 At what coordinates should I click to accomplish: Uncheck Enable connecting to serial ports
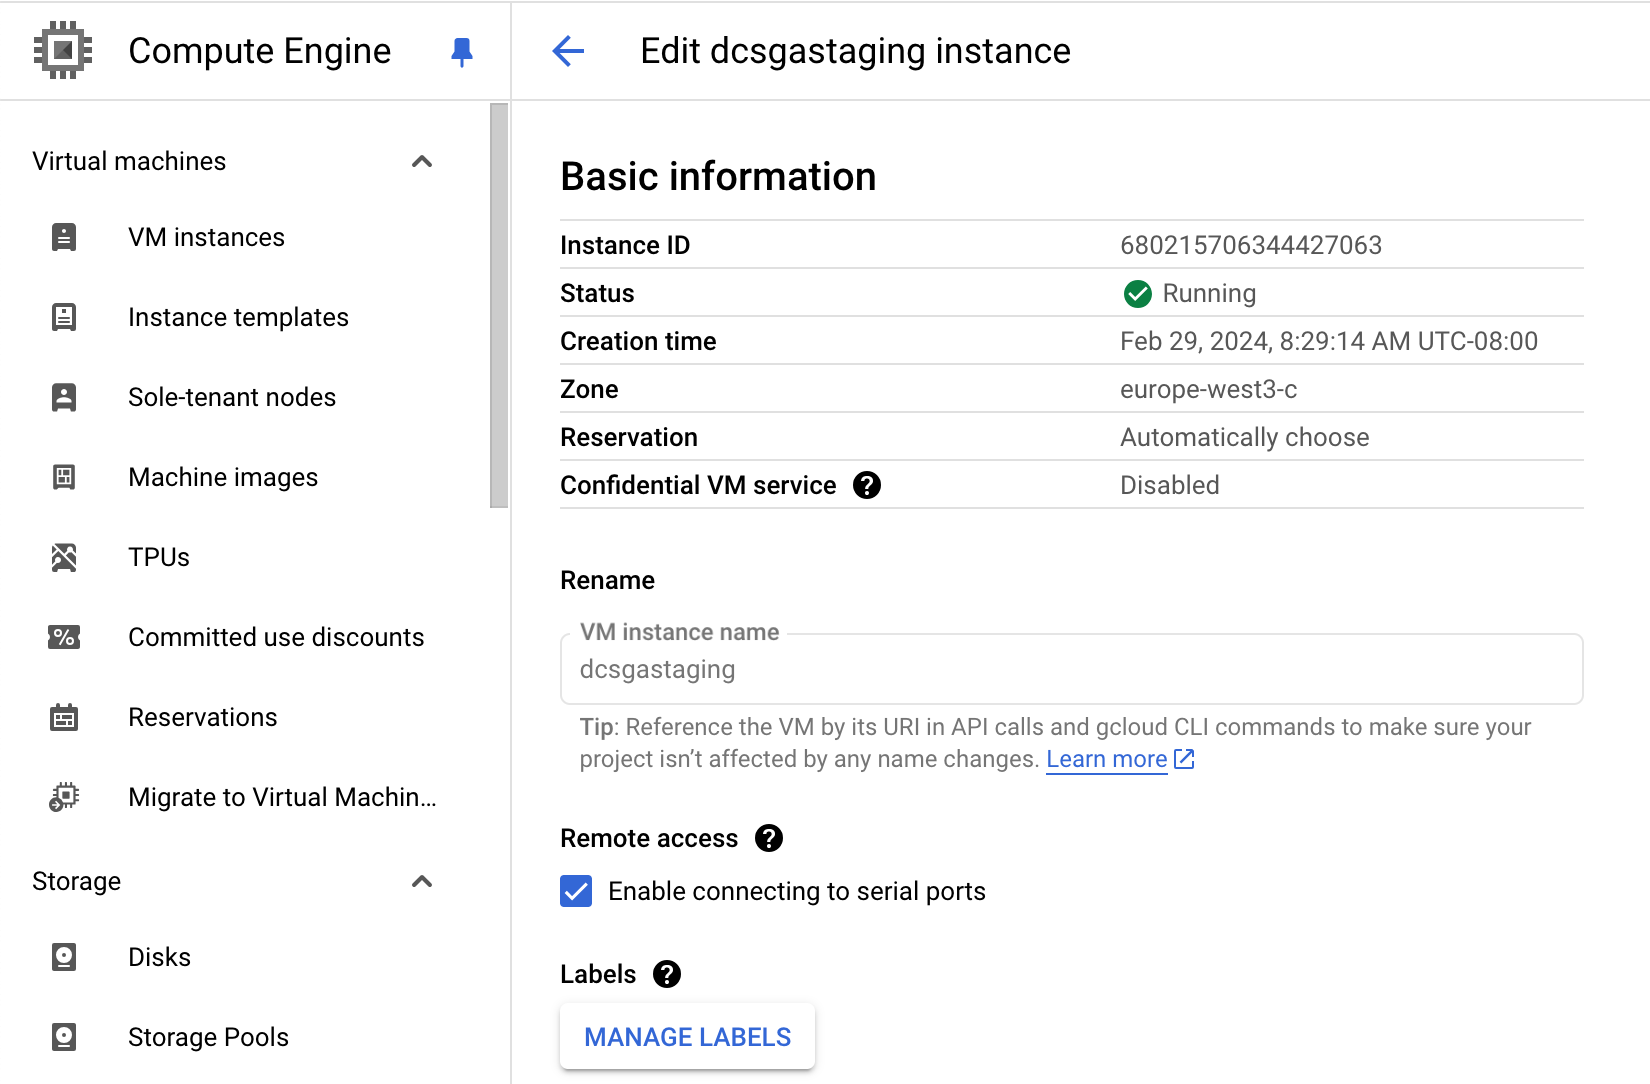[576, 891]
